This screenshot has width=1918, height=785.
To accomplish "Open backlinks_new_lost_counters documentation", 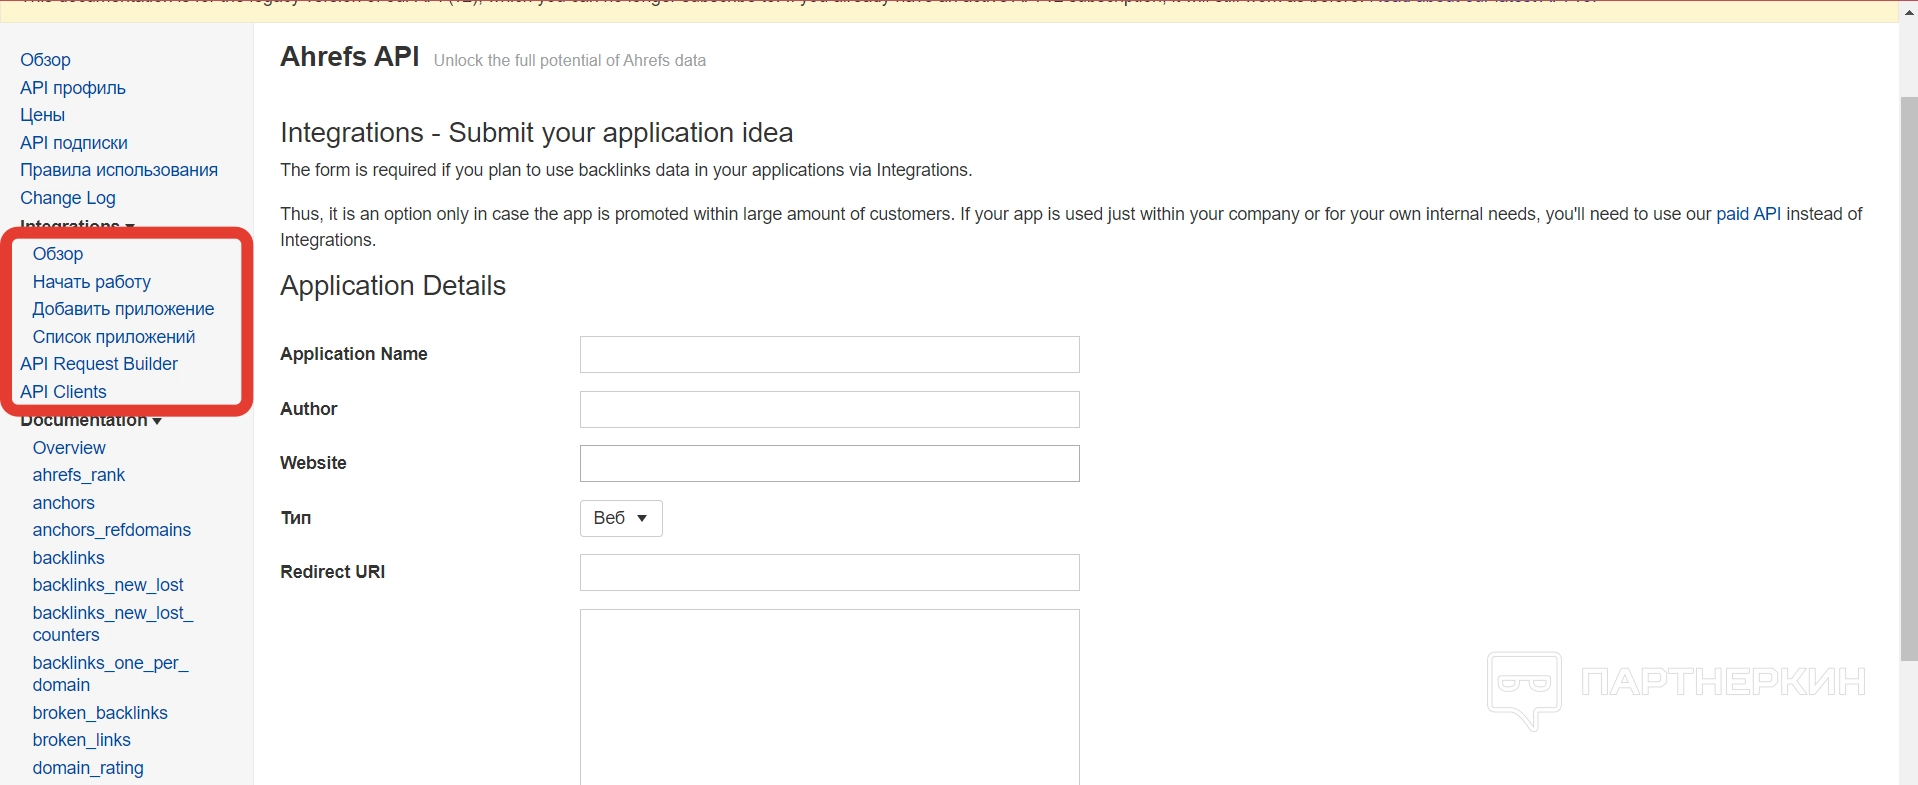I will pyautogui.click(x=113, y=624).
